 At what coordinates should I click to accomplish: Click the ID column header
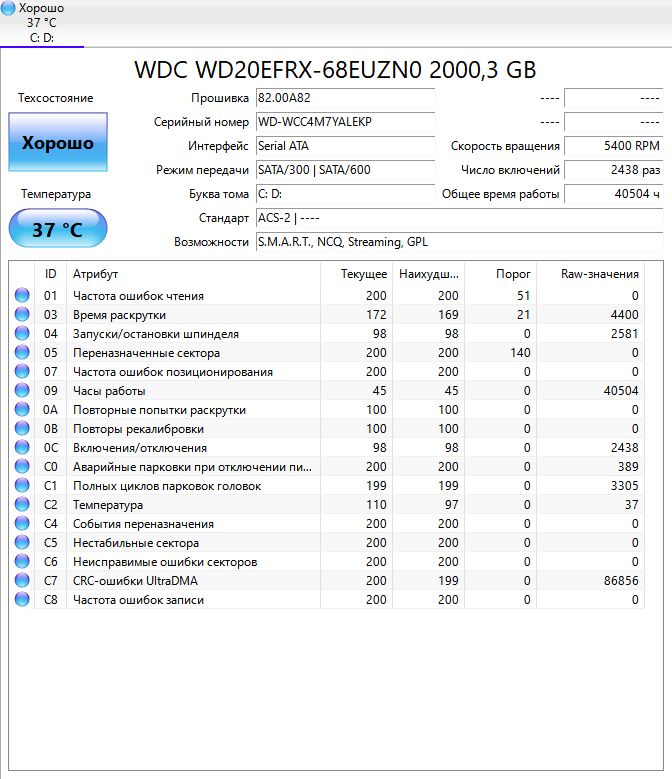pos(51,274)
